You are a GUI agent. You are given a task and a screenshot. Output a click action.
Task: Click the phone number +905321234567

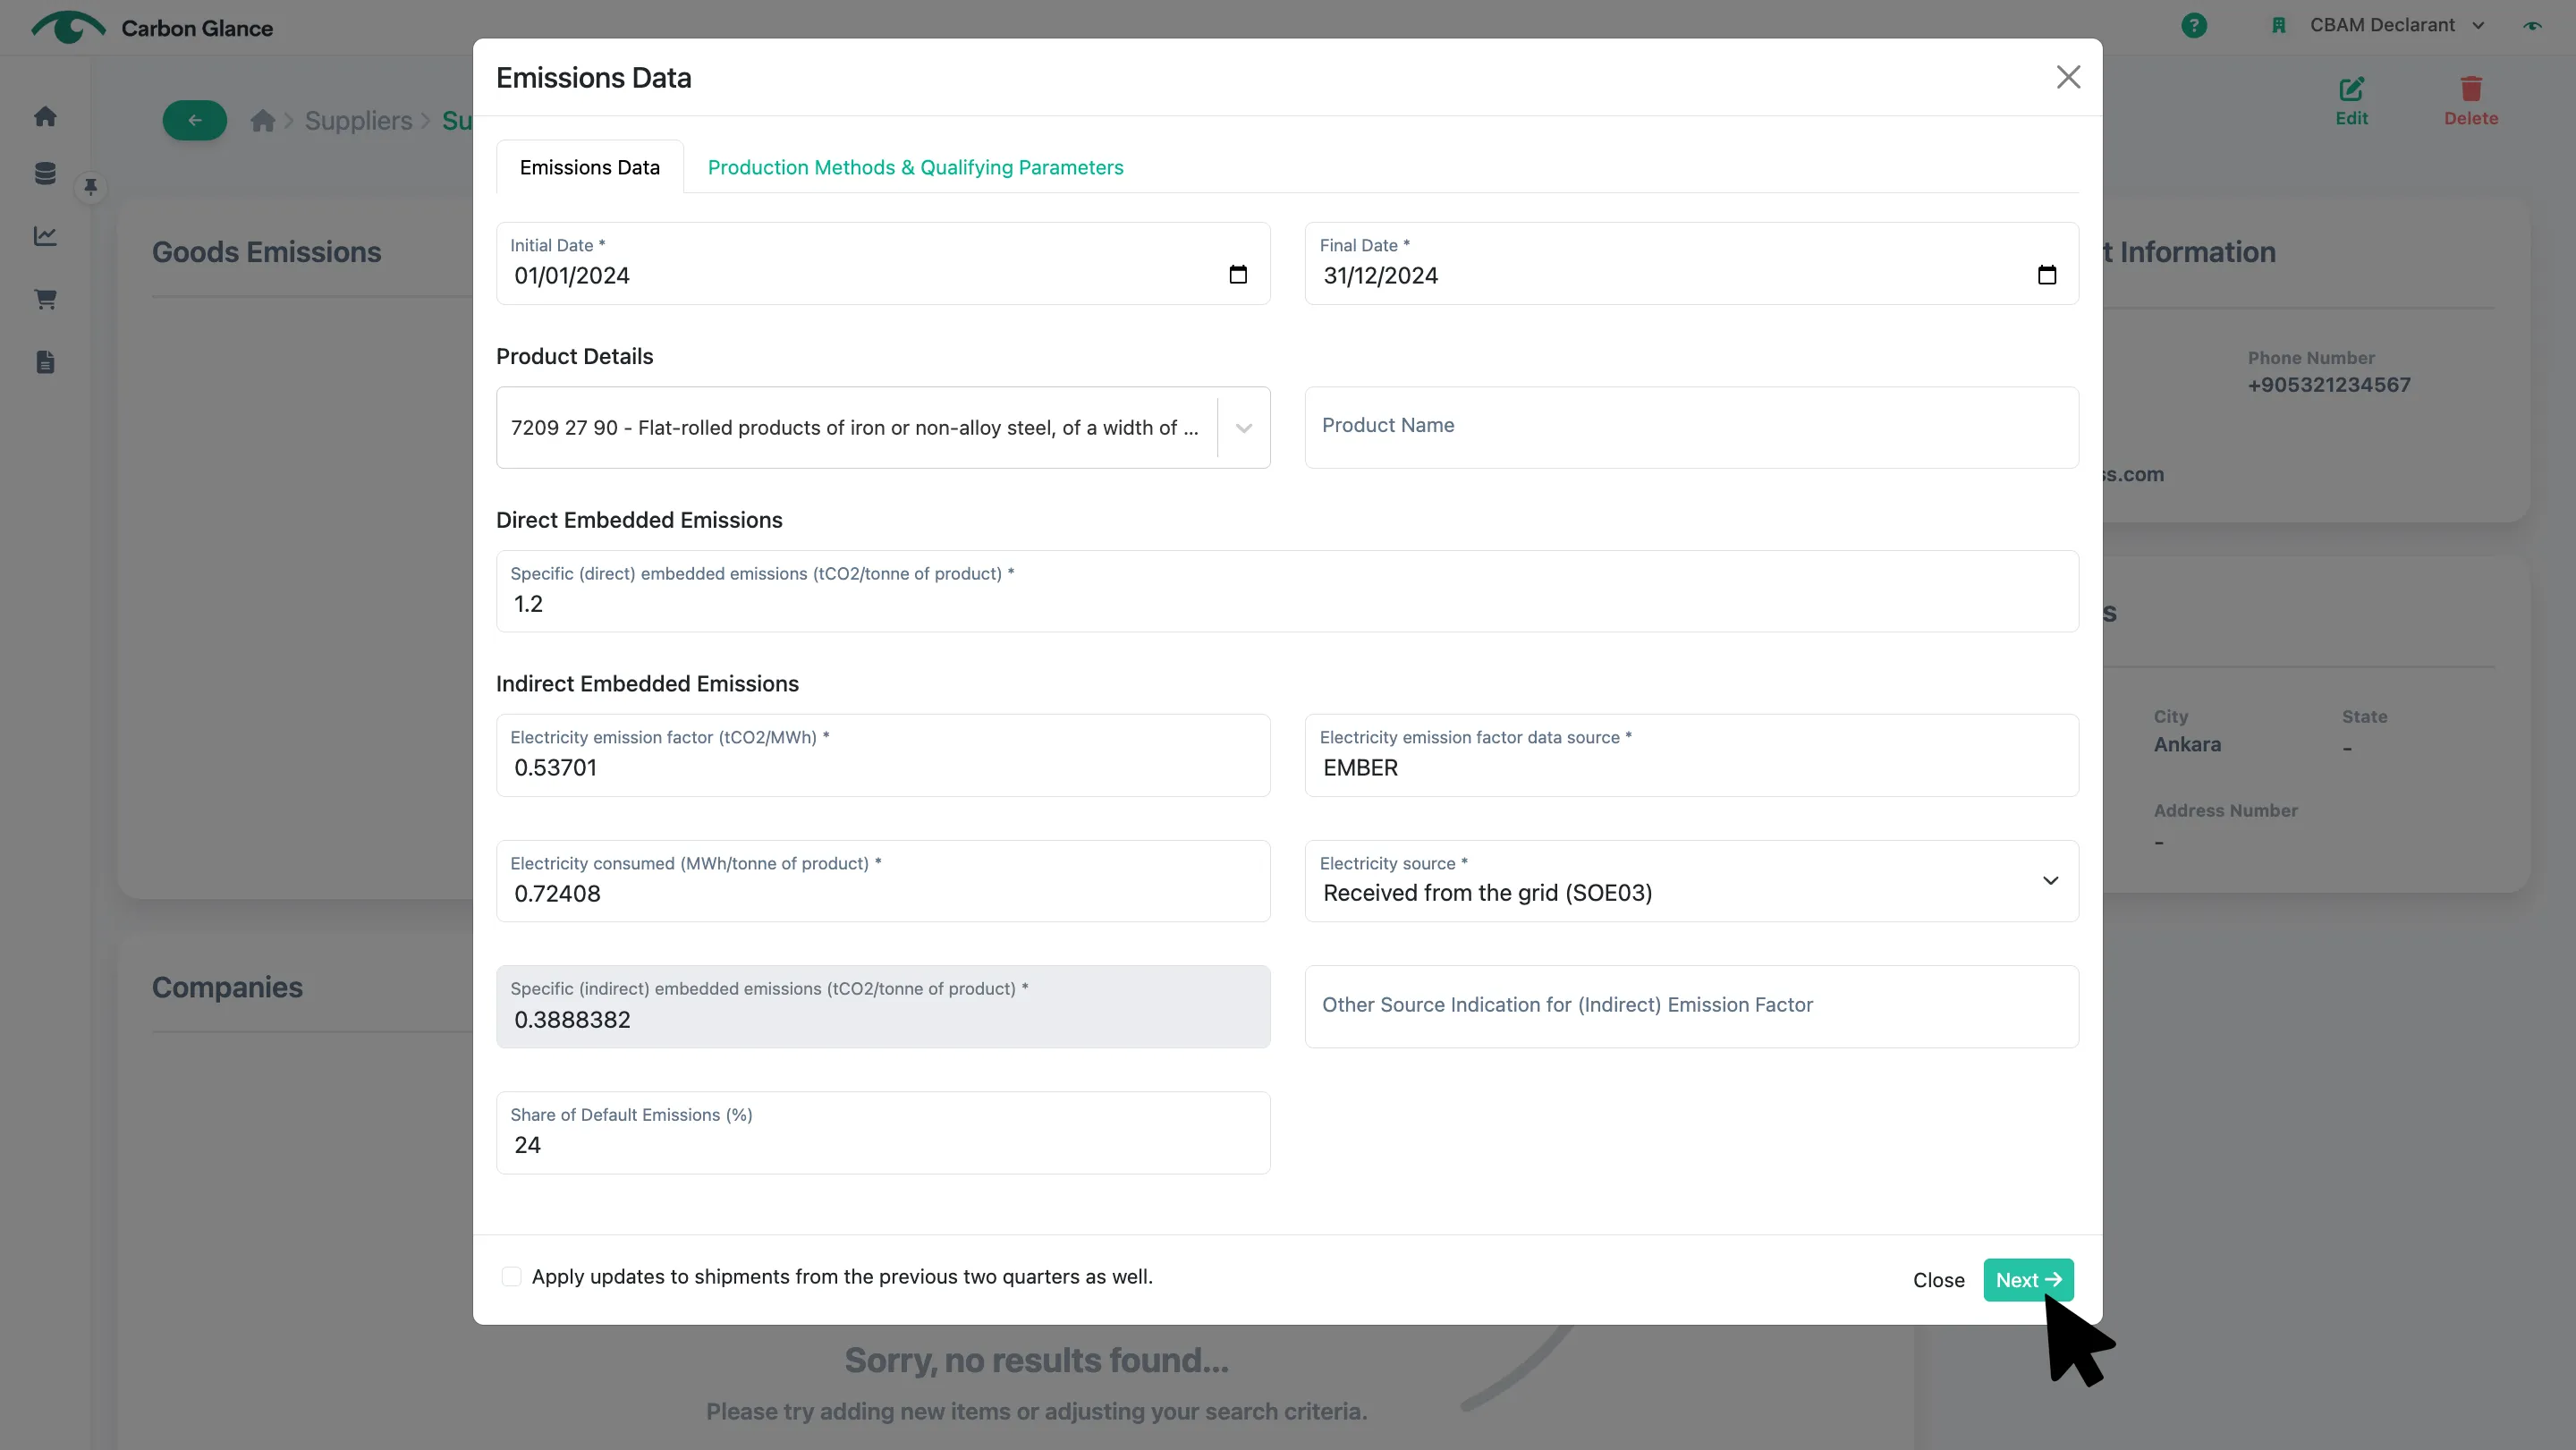pyautogui.click(x=2329, y=385)
